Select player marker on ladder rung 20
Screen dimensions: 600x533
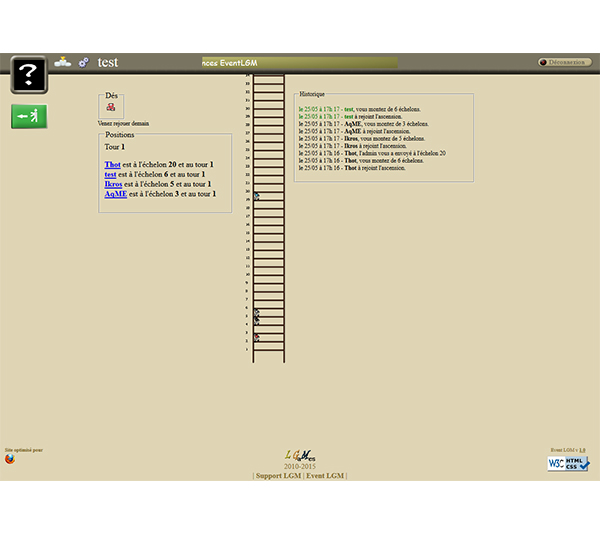click(x=256, y=196)
